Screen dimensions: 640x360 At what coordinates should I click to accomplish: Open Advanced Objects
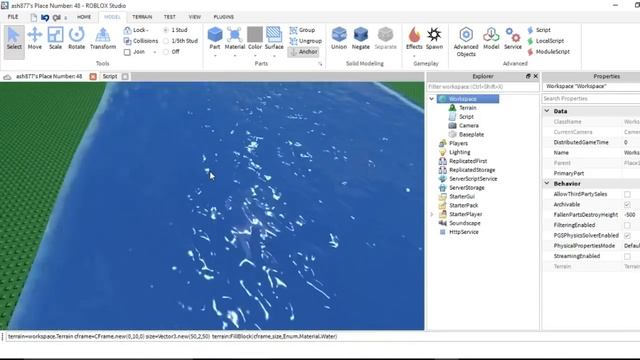(x=466, y=42)
